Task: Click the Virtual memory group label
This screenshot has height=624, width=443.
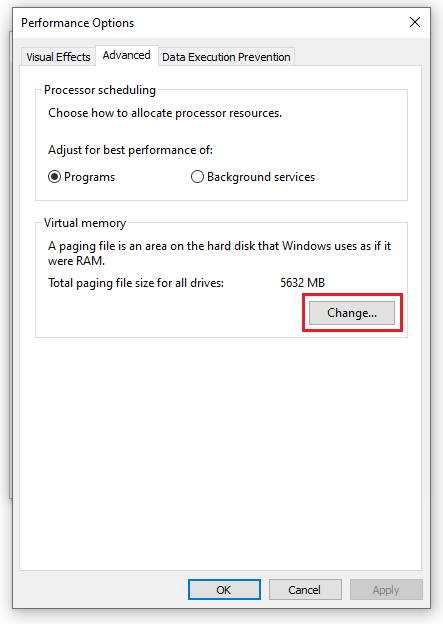Action: [85, 223]
